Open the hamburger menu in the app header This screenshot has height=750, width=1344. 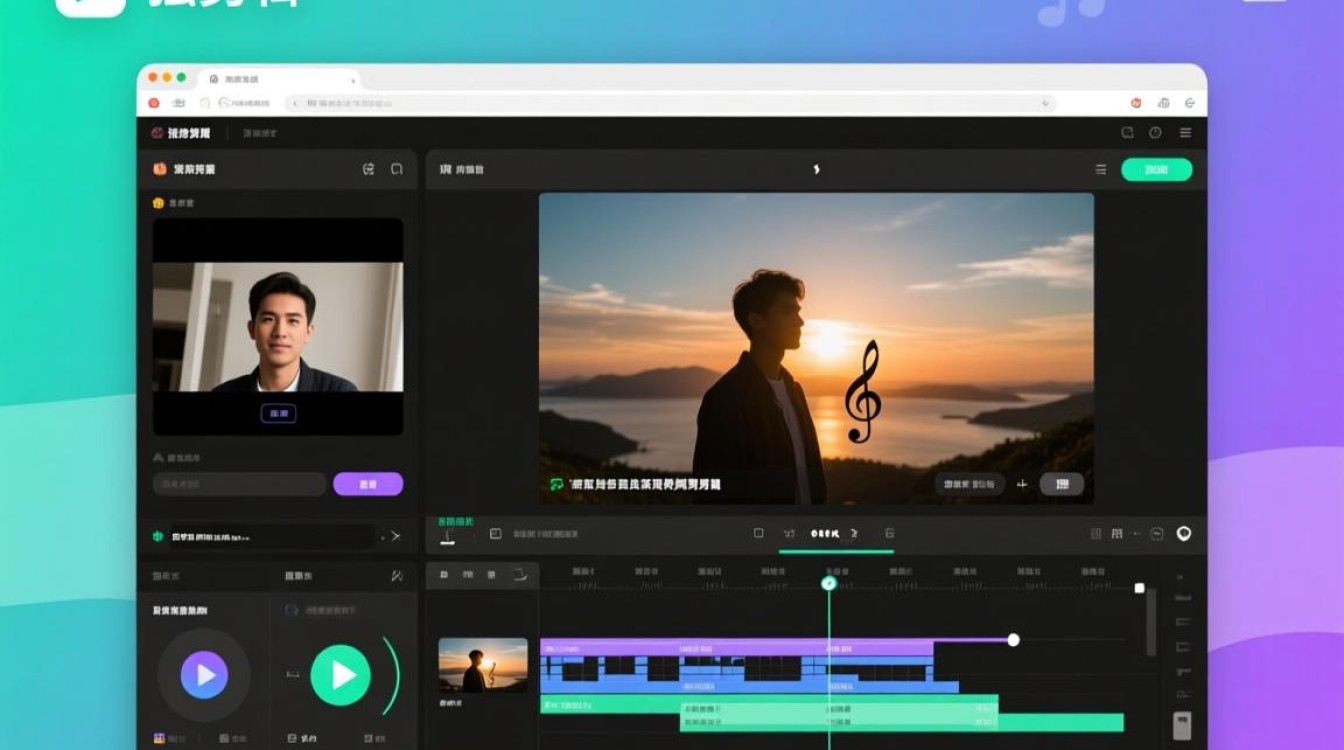coord(1185,133)
